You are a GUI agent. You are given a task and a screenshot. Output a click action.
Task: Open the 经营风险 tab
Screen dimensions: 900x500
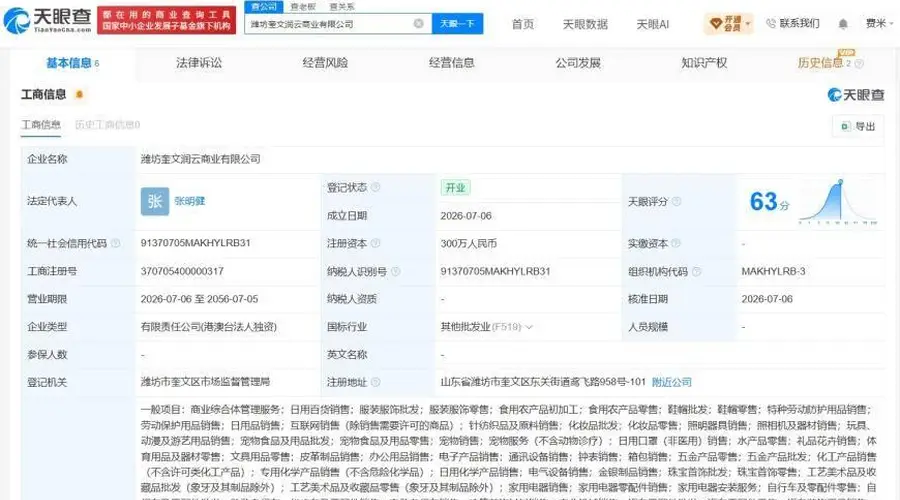(x=325, y=63)
